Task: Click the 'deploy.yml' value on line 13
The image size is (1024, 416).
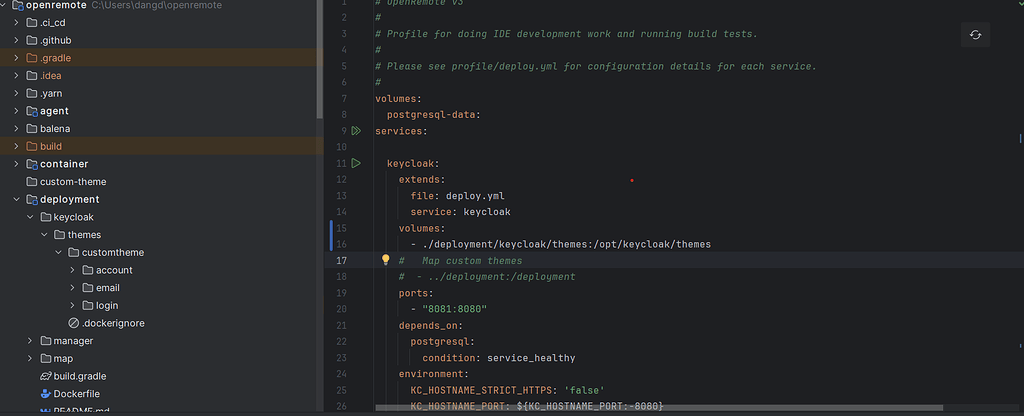Action: [x=475, y=196]
